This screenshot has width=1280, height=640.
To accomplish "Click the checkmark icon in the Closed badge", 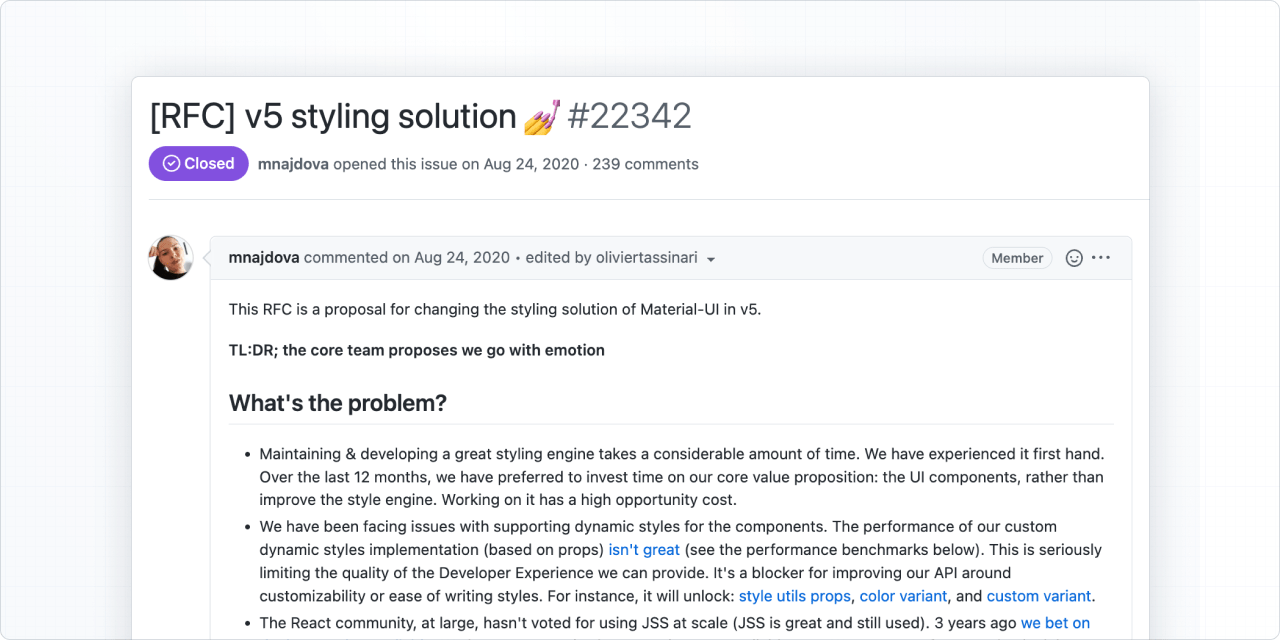I will (170, 163).
